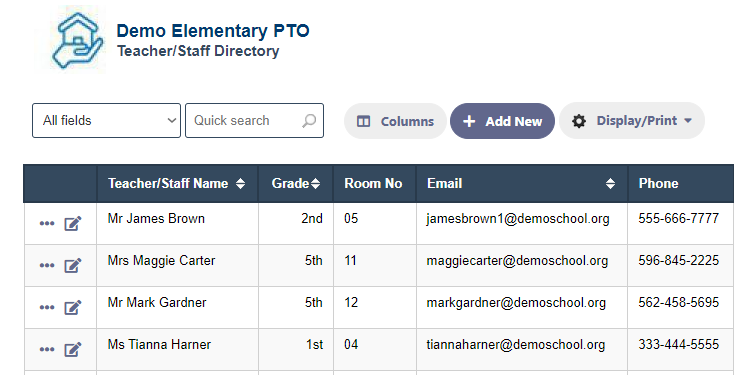Open the three-dot menu for Mrs Maggie Carter
Screen dimensions: 743x375
point(46,265)
